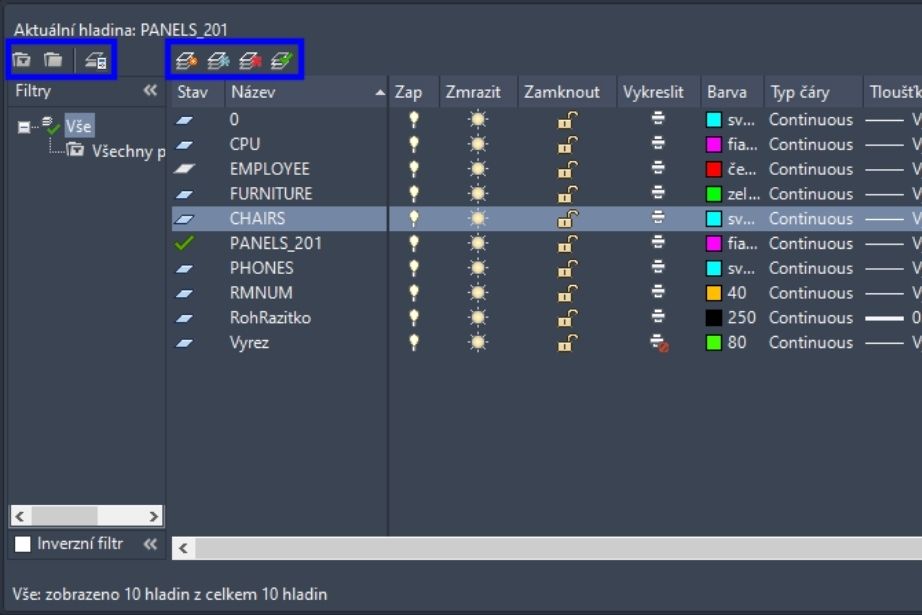The width and height of the screenshot is (922, 615).
Task: Click New Layer Frozen in Viewports icon
Action: 218,61
